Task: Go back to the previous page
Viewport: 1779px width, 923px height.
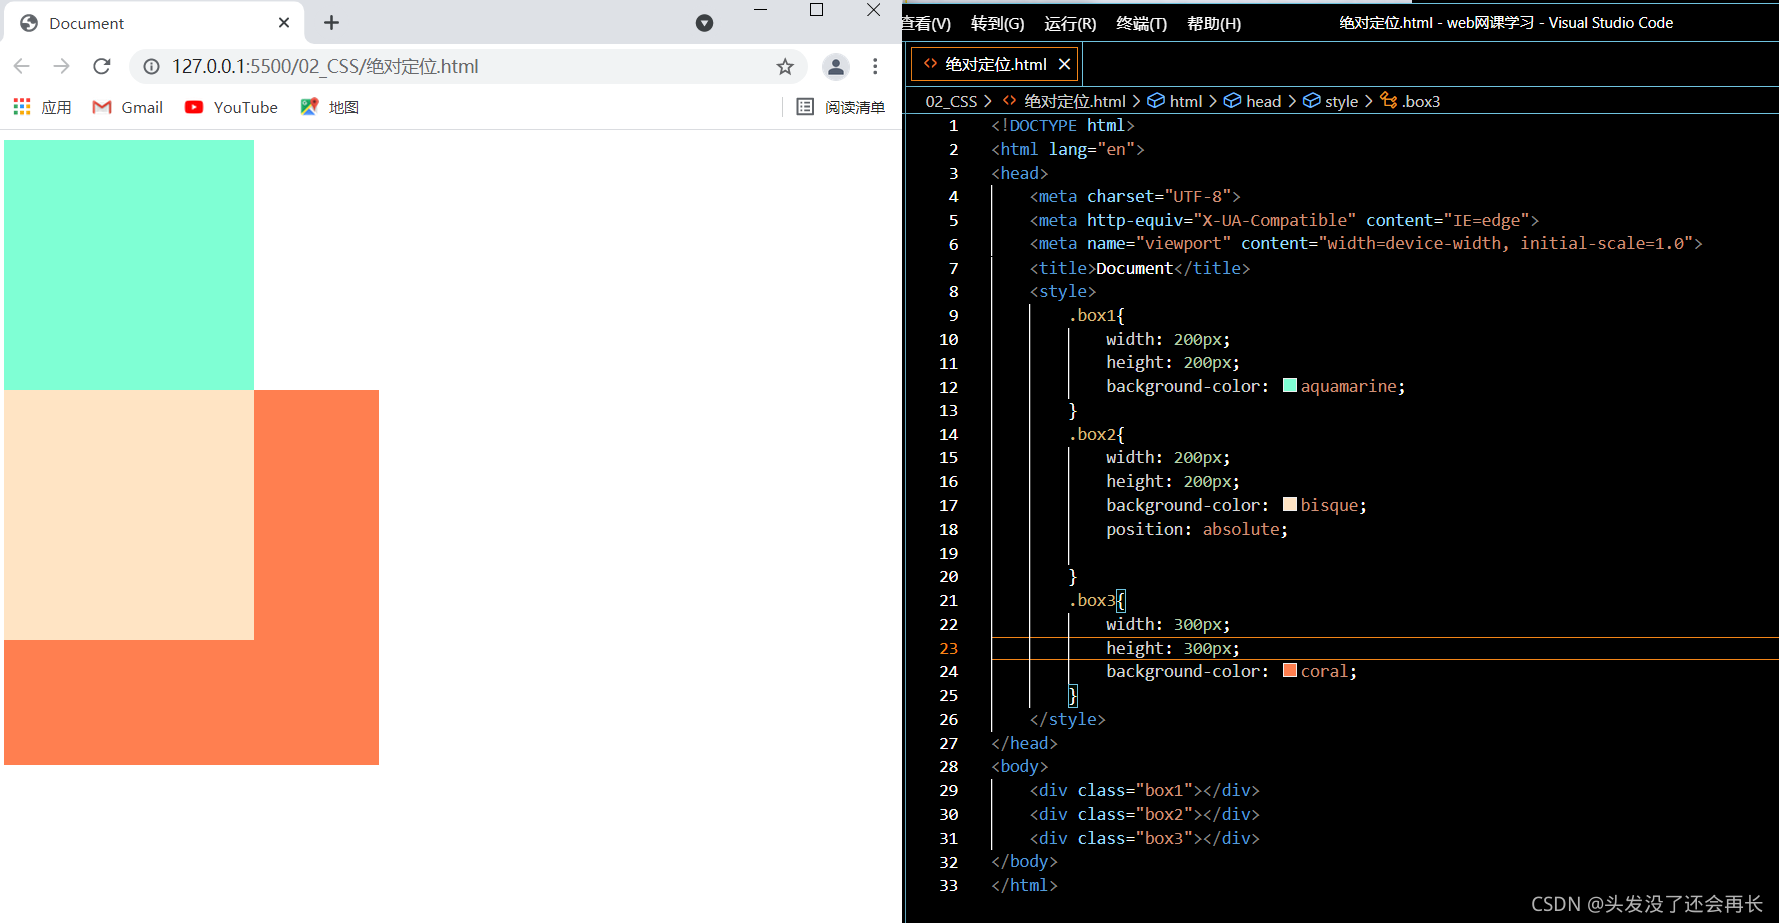Action: (x=22, y=66)
